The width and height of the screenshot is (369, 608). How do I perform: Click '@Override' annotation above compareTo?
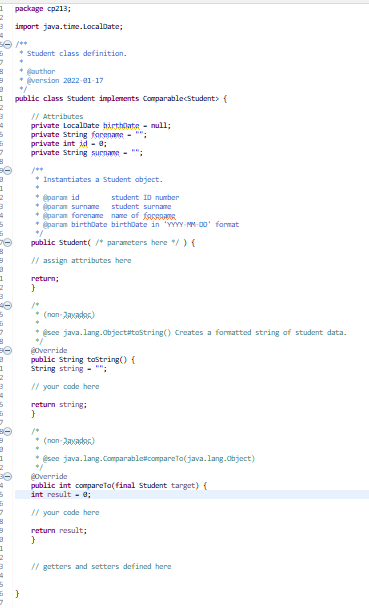[49, 477]
